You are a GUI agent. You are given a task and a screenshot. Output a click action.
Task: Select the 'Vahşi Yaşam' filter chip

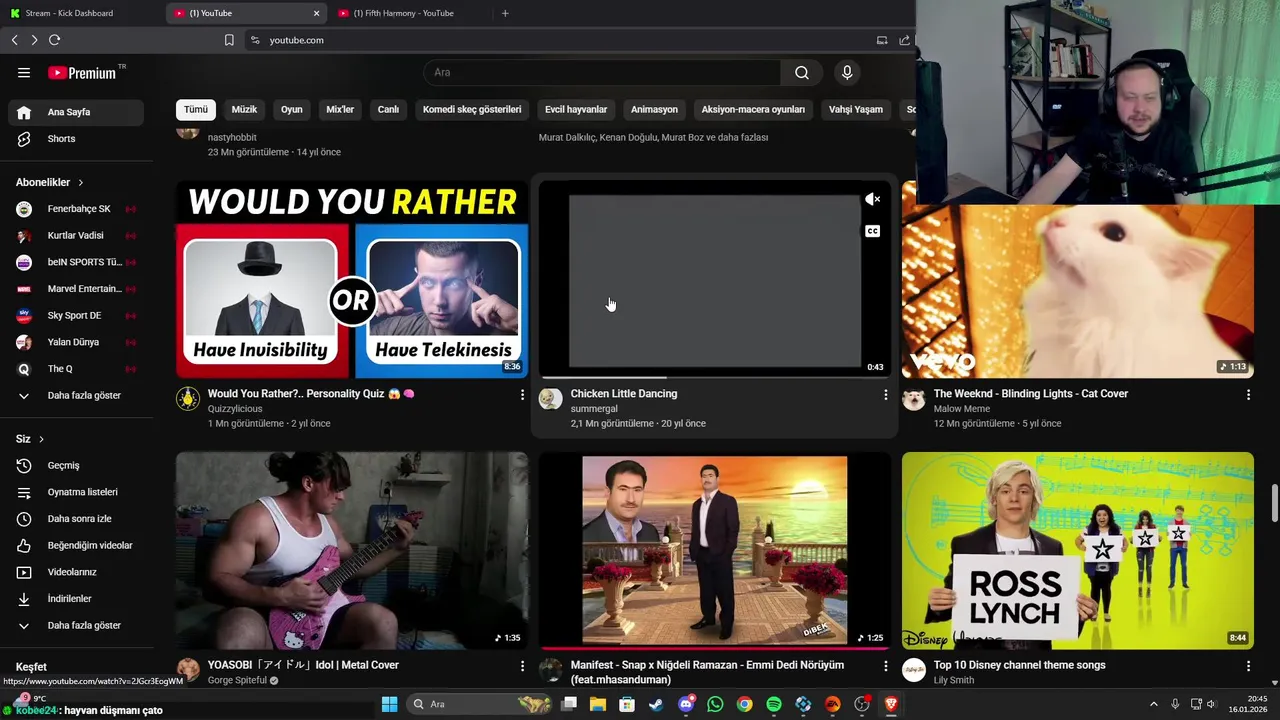[x=856, y=109]
